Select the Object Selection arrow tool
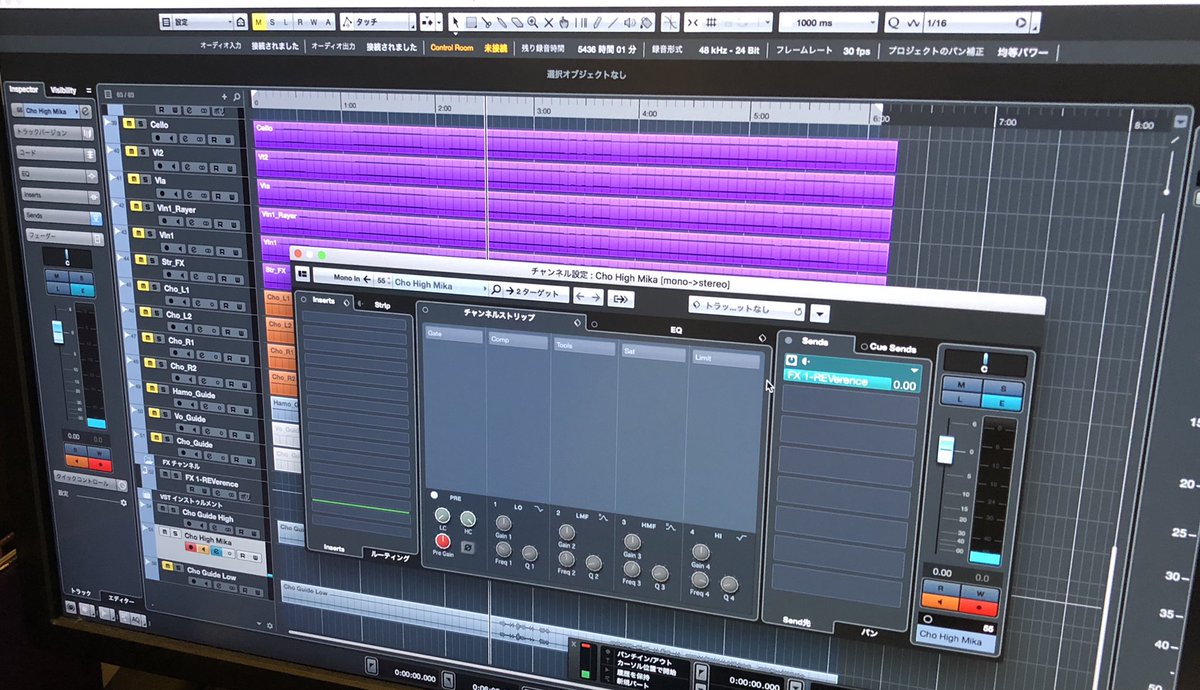This screenshot has width=1200, height=690. click(455, 22)
